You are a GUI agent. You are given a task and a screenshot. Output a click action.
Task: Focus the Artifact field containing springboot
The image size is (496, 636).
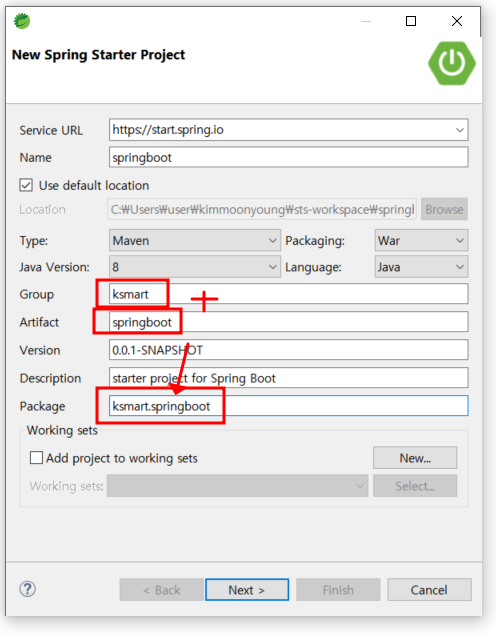pos(288,322)
